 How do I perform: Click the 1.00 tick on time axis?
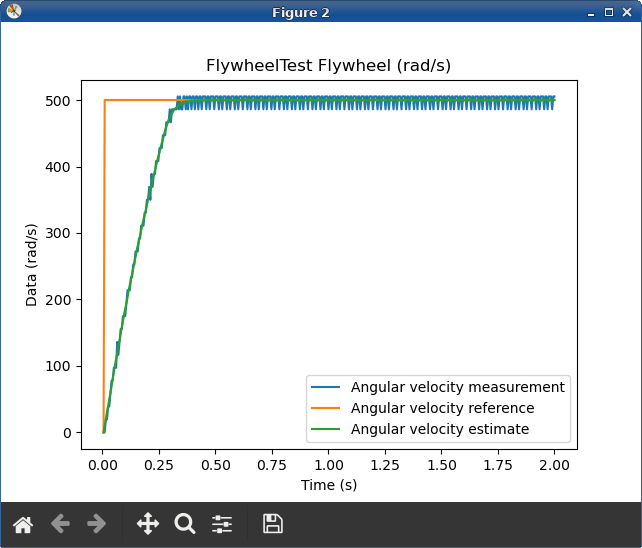coord(328,465)
